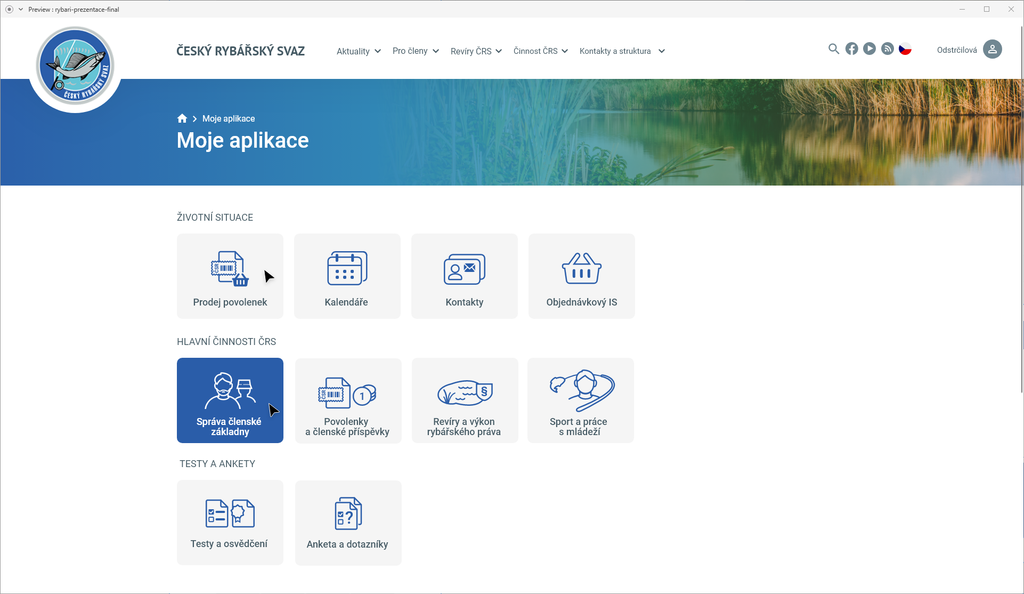Open the Facebook page icon
Image resolution: width=1024 pixels, height=594 pixels.
pyautogui.click(x=852, y=49)
